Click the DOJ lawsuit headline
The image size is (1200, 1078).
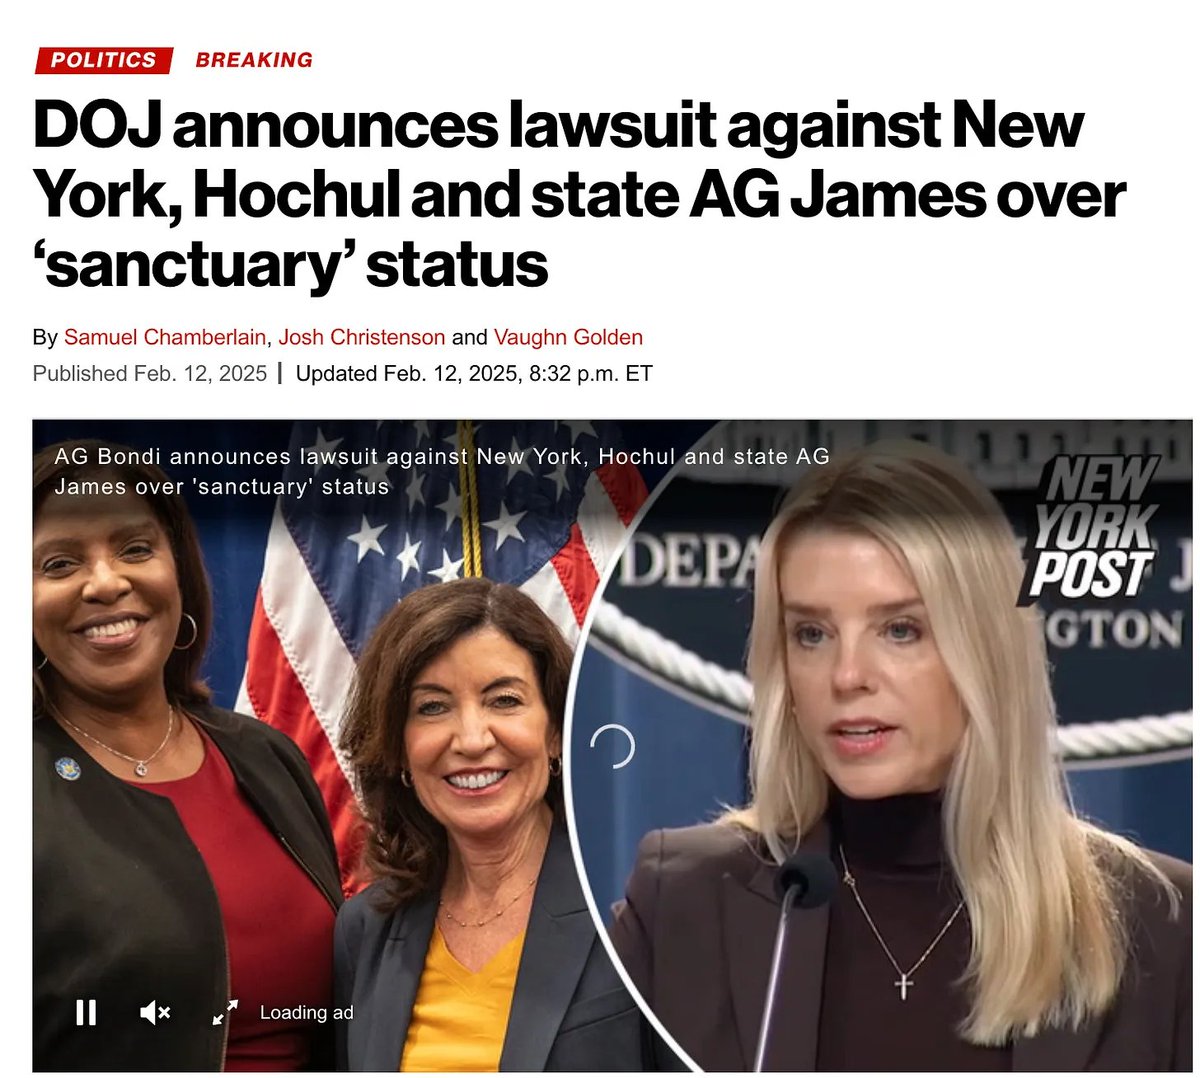pos(580,196)
